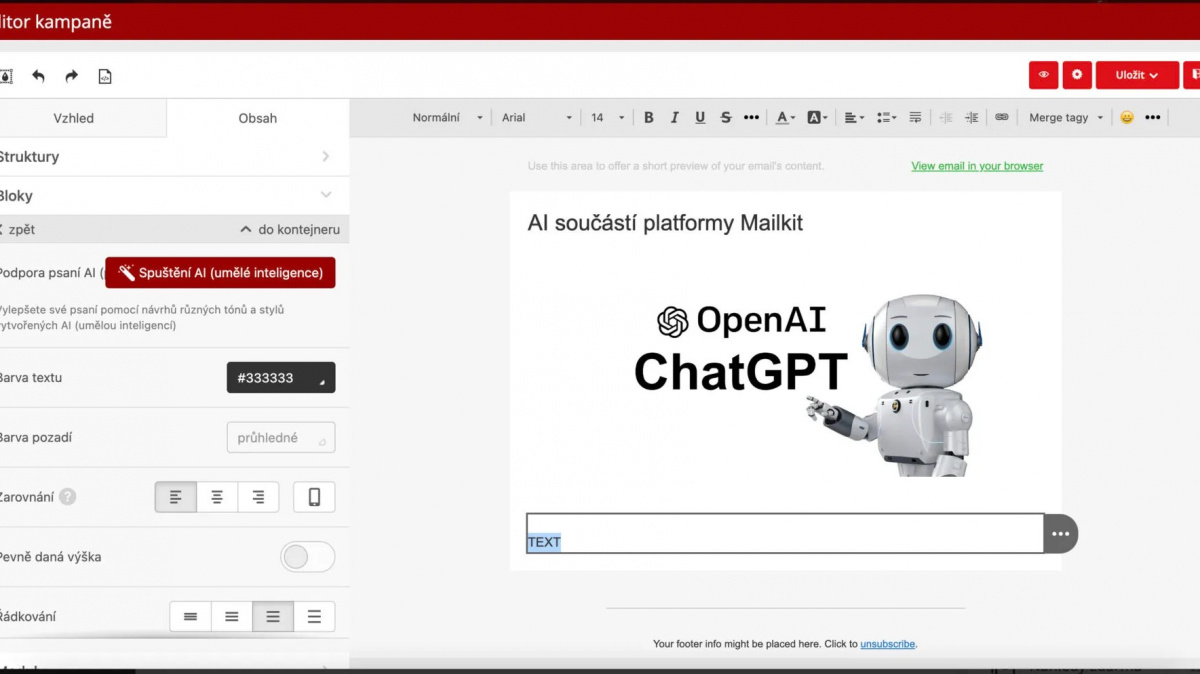Viewport: 1200px width, 674px height.
Task: Open the #333333 text color picker
Action: pyautogui.click(x=280, y=378)
